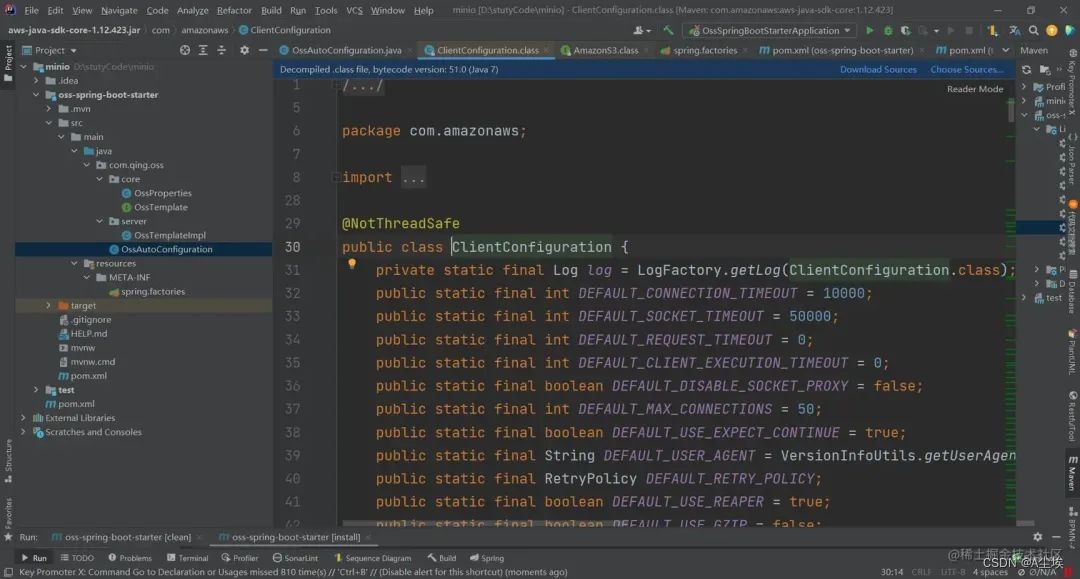
Task: Open the run configuration dropdown
Action: 769,31
